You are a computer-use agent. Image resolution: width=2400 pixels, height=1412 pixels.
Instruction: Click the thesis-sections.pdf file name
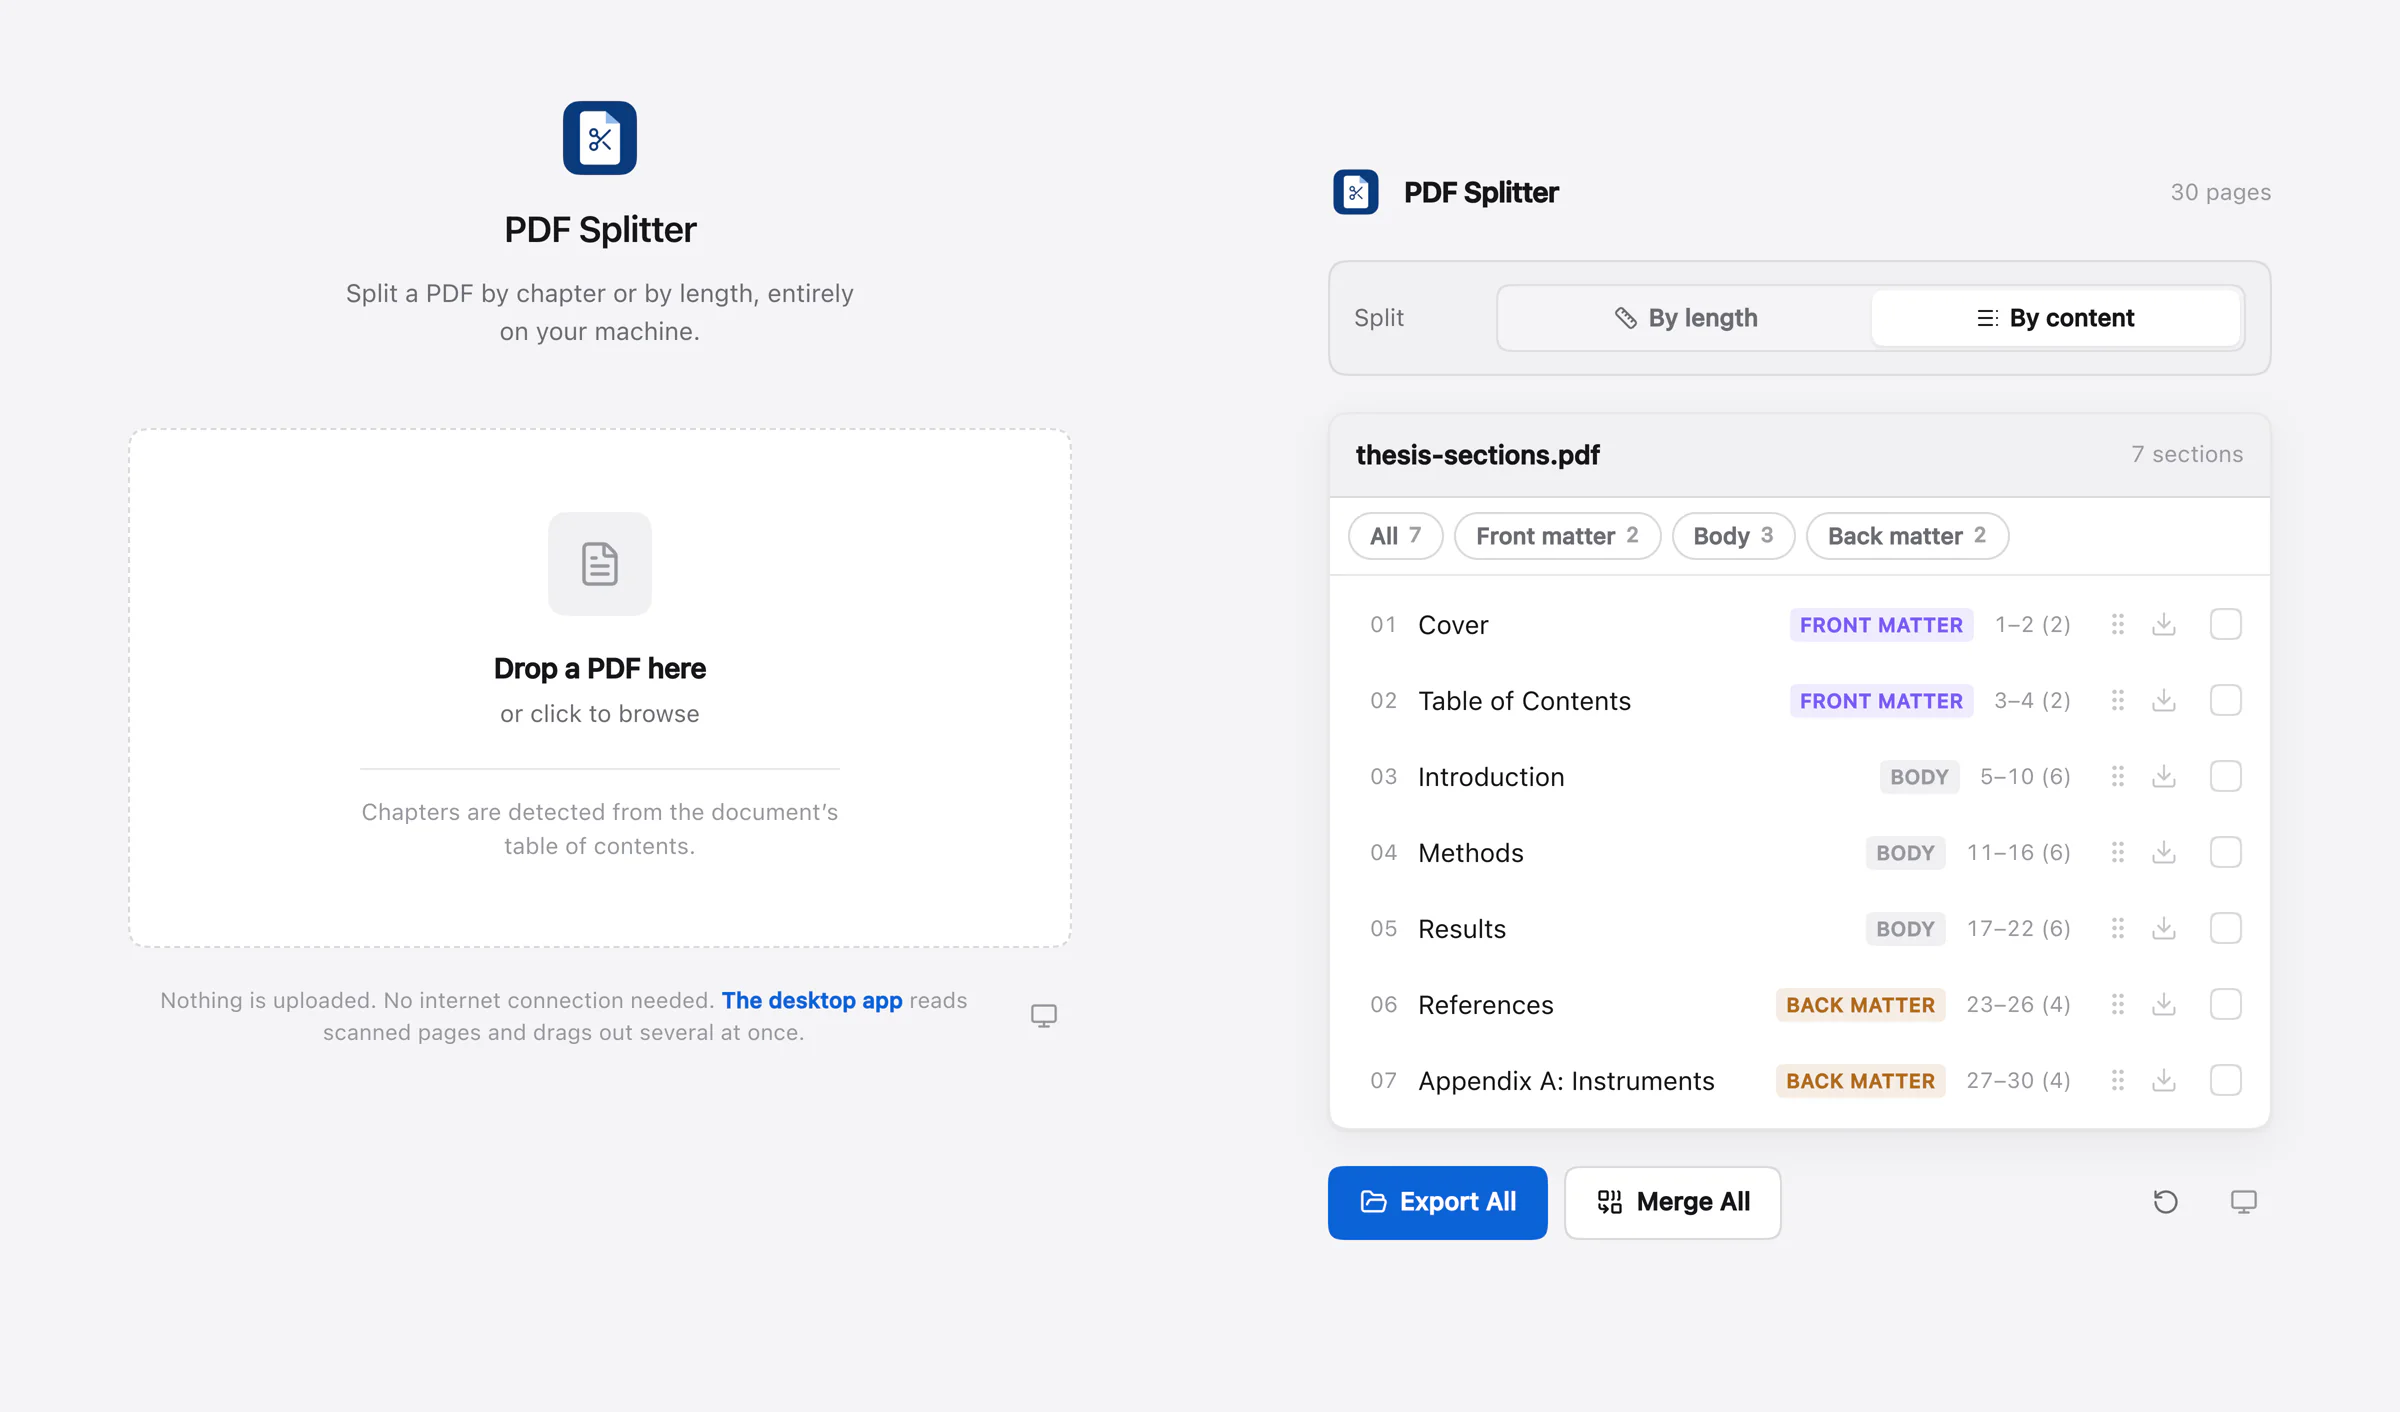[1477, 455]
